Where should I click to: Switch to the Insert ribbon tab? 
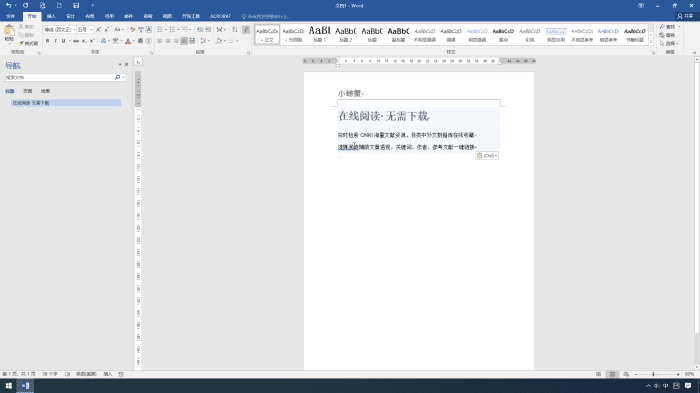point(51,16)
